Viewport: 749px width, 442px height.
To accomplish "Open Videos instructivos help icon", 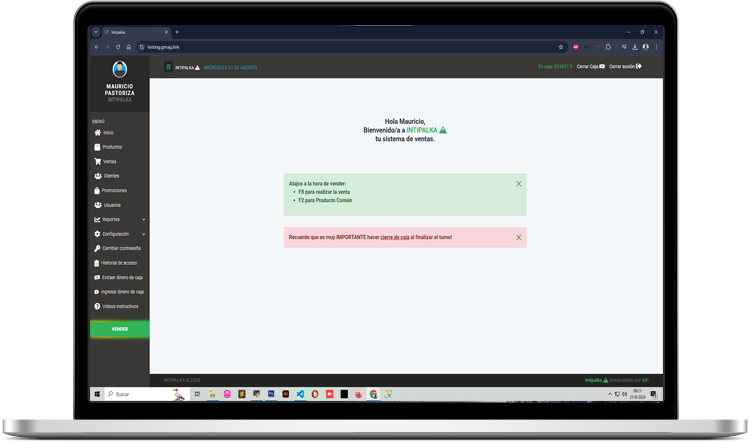I will click(x=97, y=306).
